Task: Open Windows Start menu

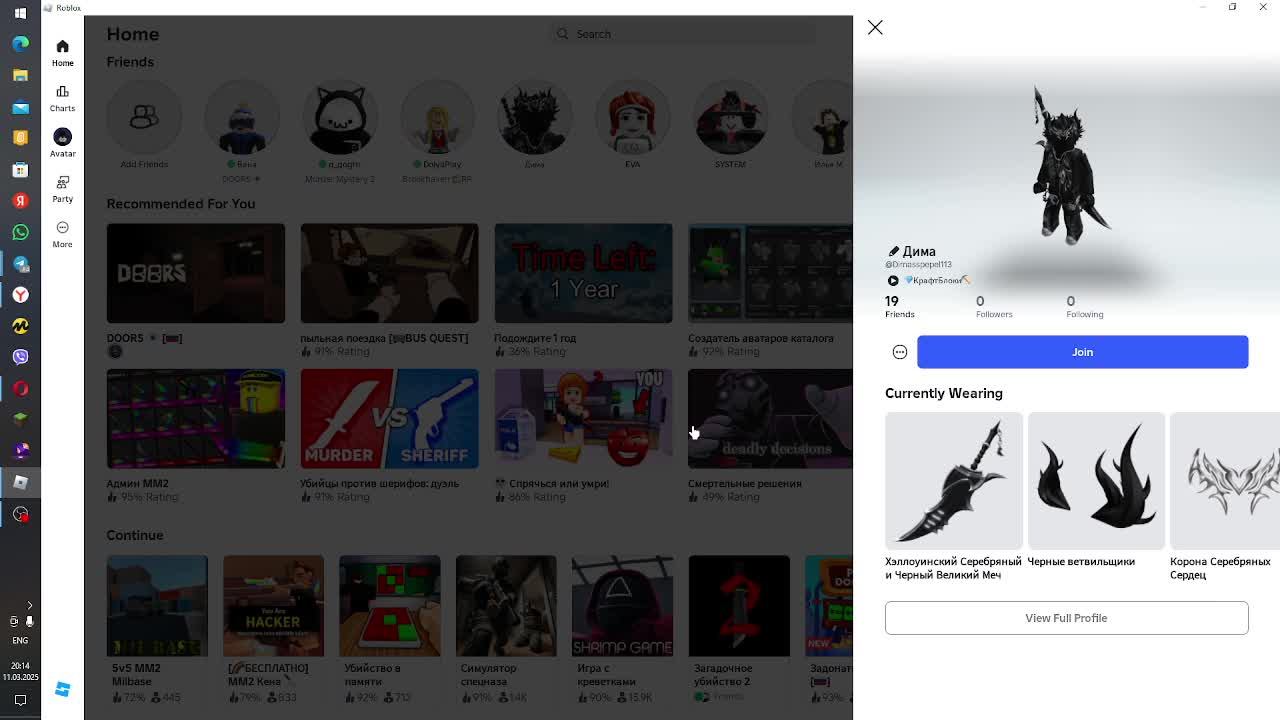Action: coord(20,13)
